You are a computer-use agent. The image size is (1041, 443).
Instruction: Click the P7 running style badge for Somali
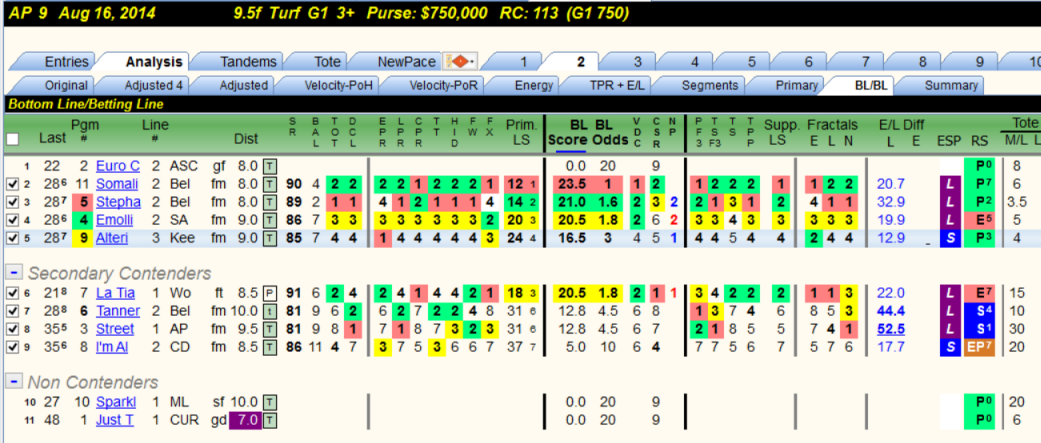tap(981, 184)
